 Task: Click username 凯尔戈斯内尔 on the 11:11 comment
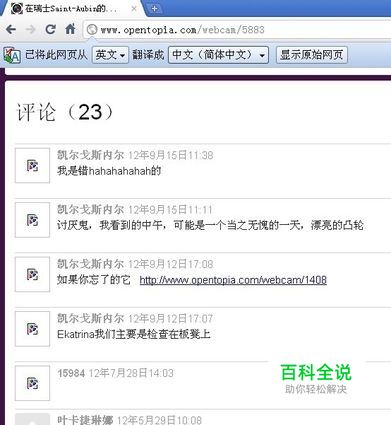tap(90, 209)
